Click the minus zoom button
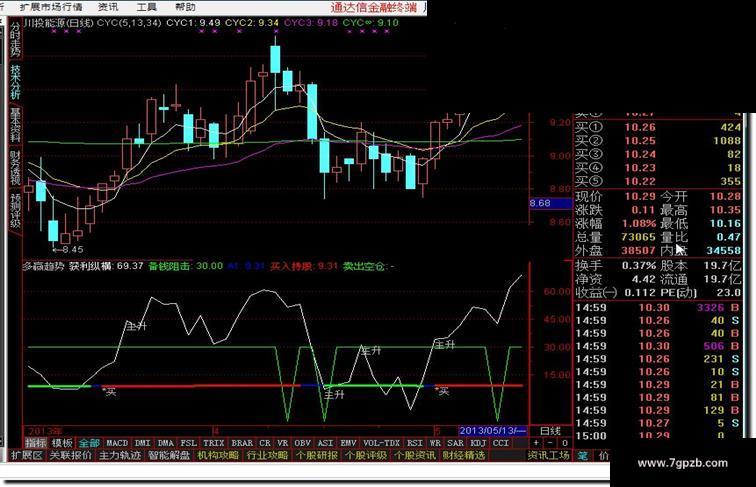 [x=551, y=443]
